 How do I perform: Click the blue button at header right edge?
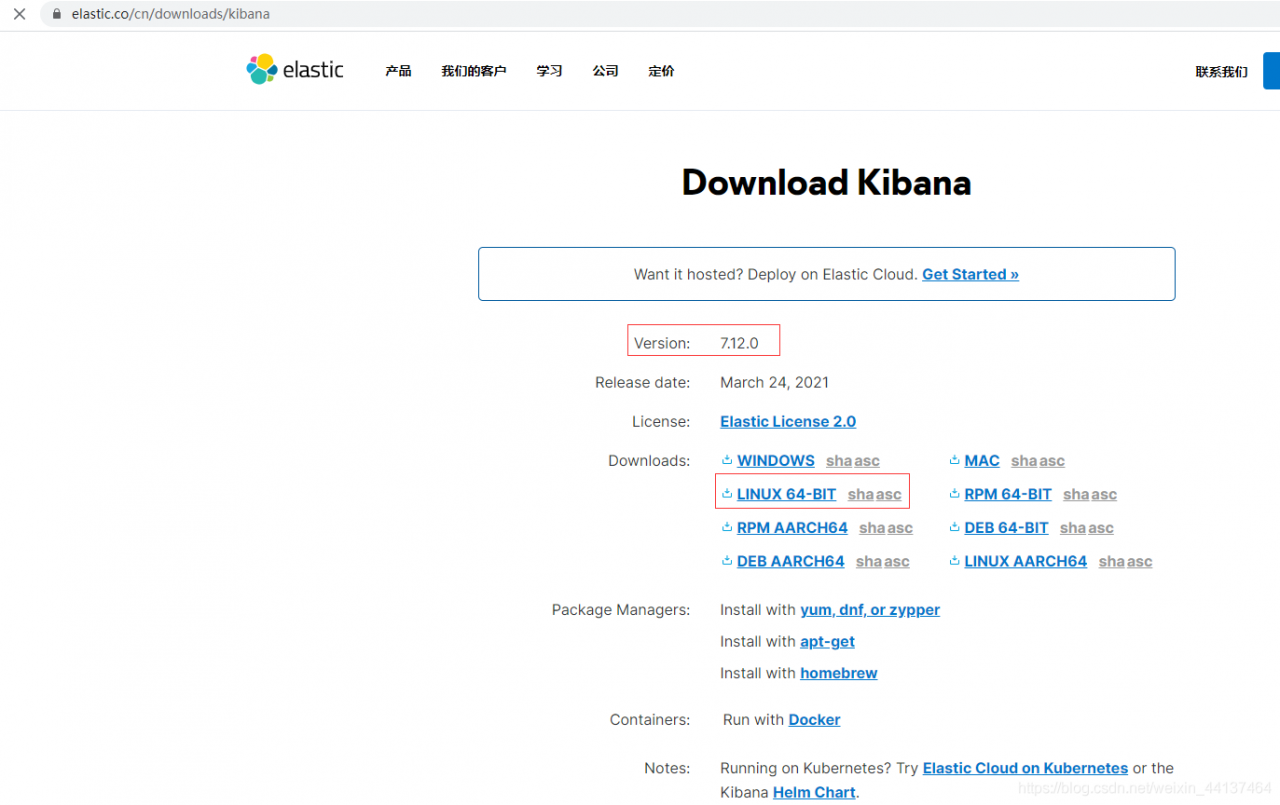[x=1271, y=71]
